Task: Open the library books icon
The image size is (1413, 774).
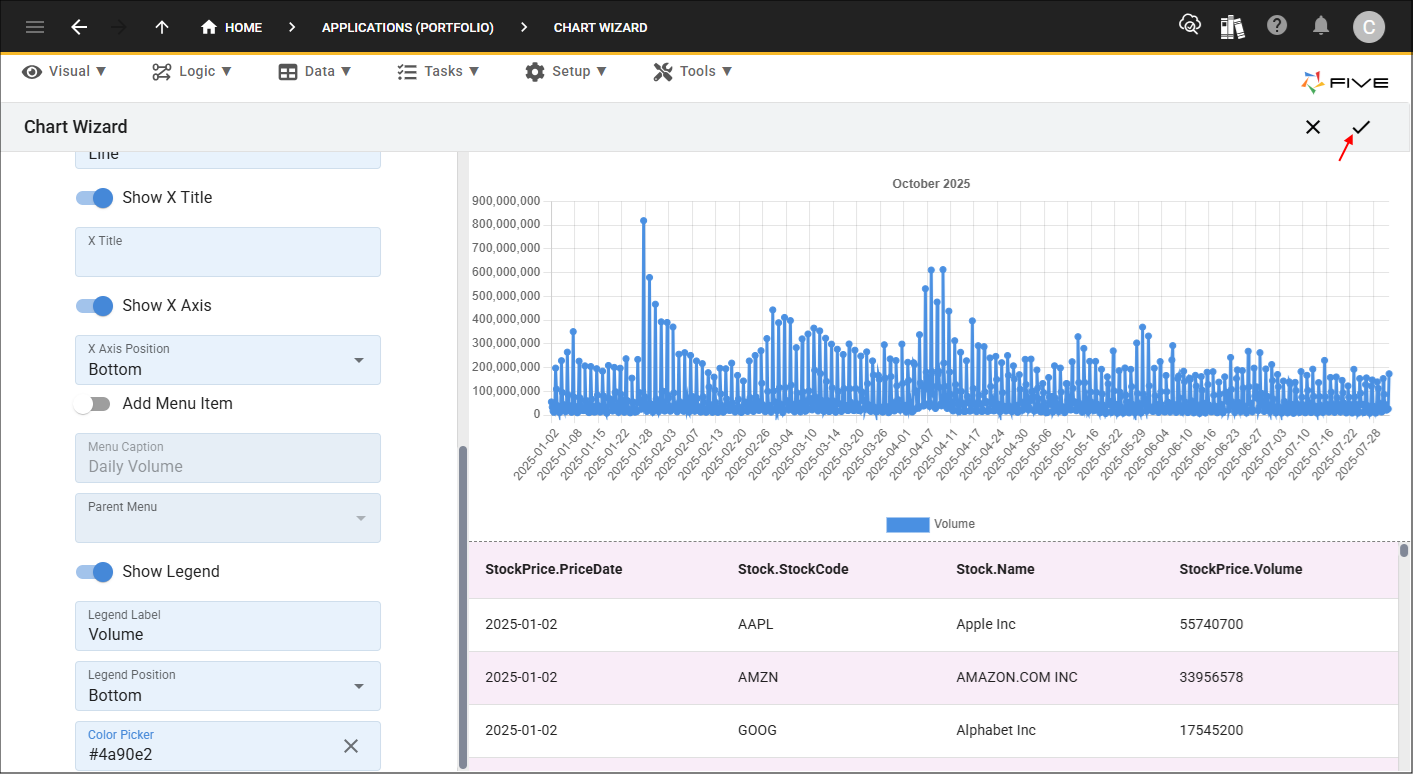Action: 1233,26
